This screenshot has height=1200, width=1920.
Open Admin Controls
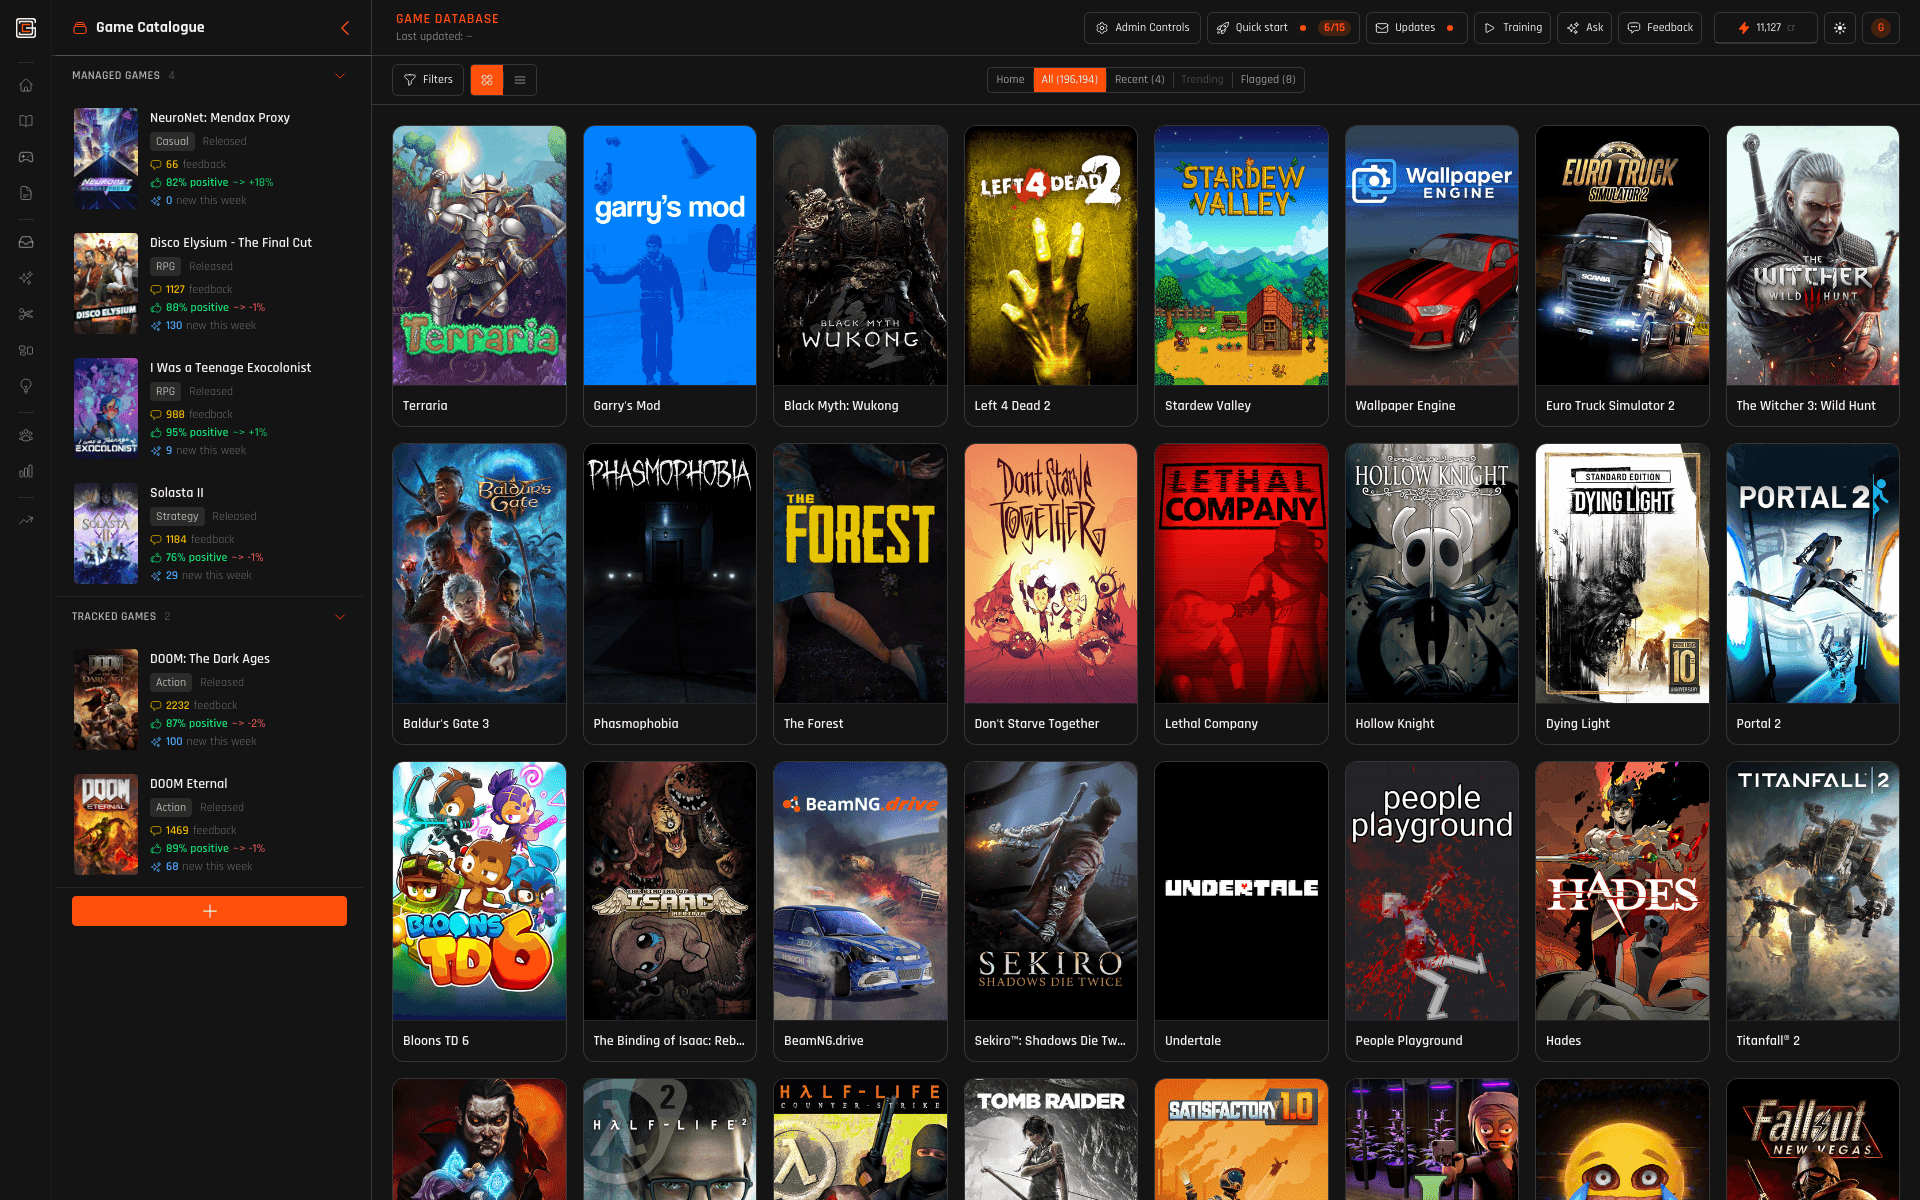pos(1142,28)
